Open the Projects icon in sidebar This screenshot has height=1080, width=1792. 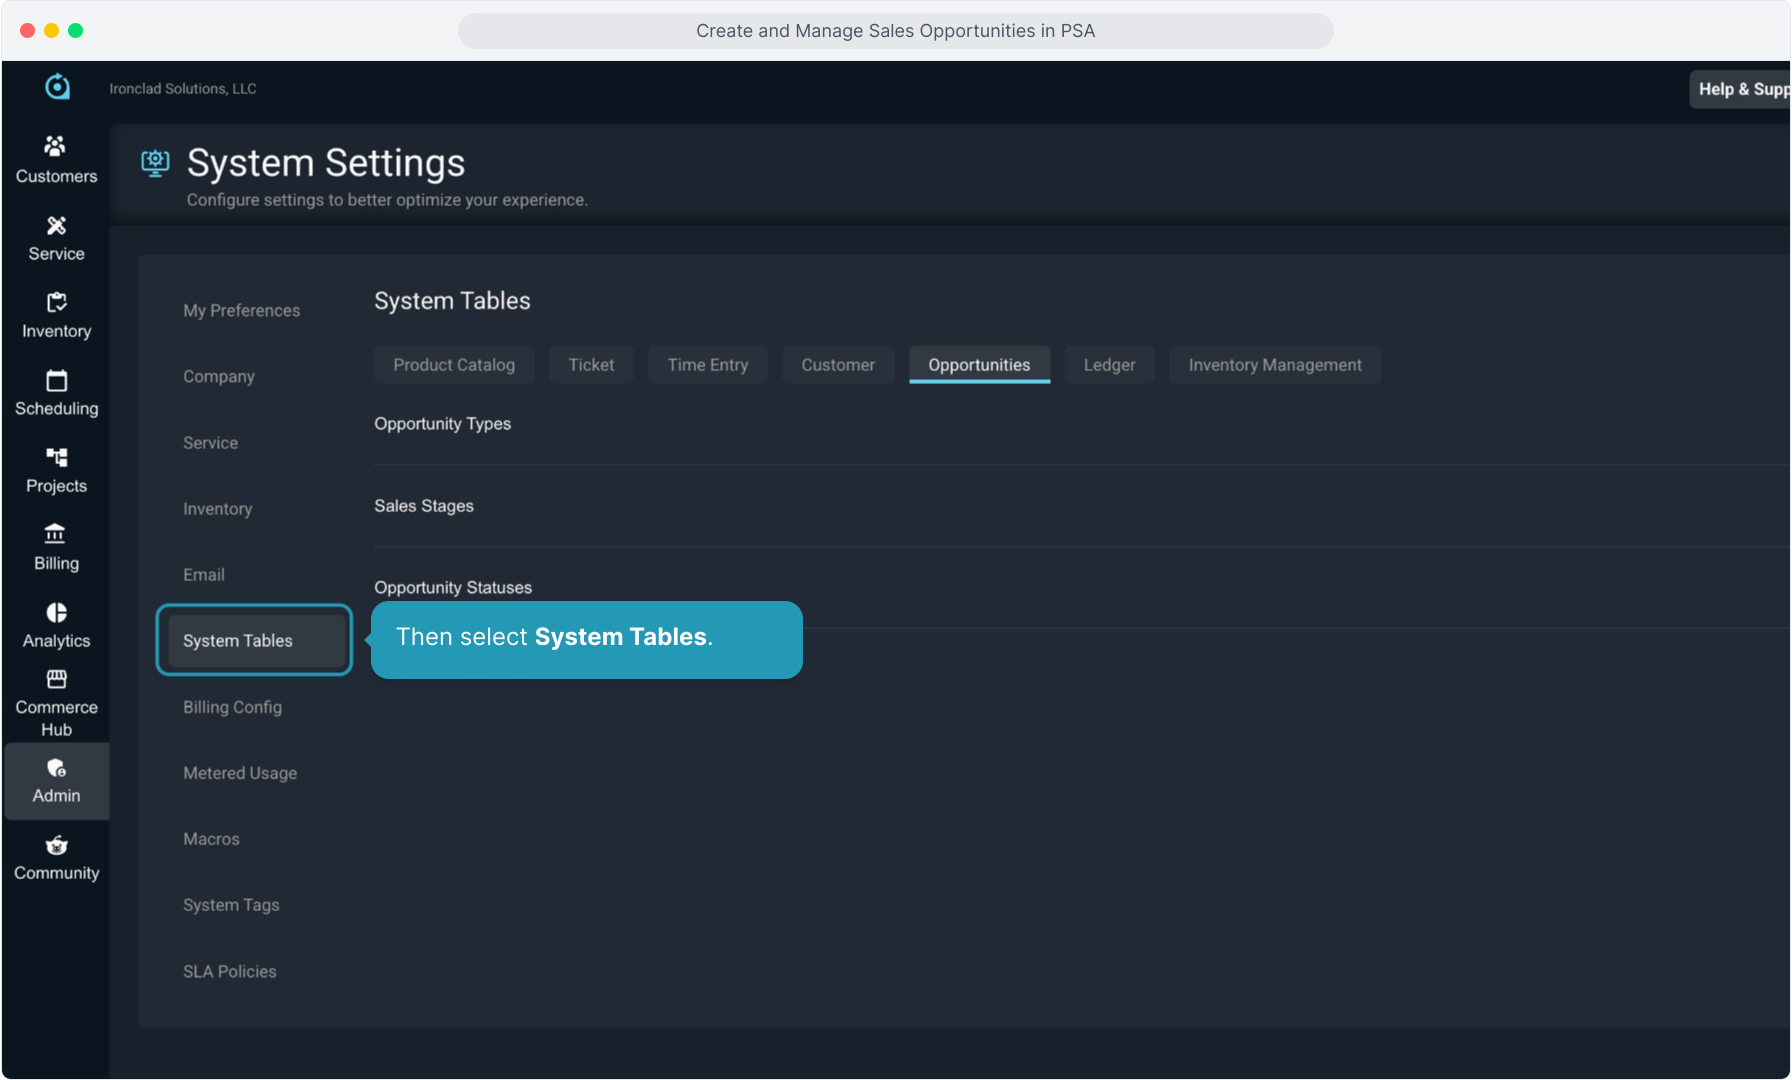(x=56, y=457)
